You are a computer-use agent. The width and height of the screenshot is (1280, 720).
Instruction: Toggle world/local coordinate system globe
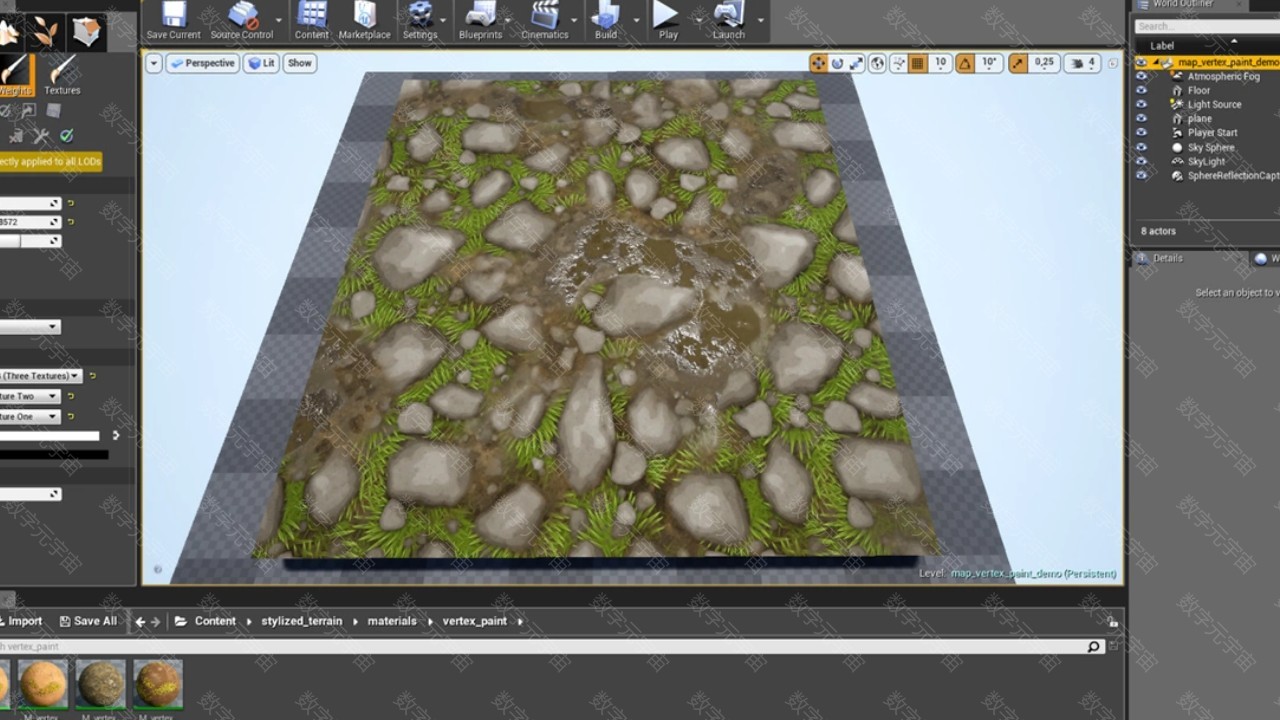(877, 63)
